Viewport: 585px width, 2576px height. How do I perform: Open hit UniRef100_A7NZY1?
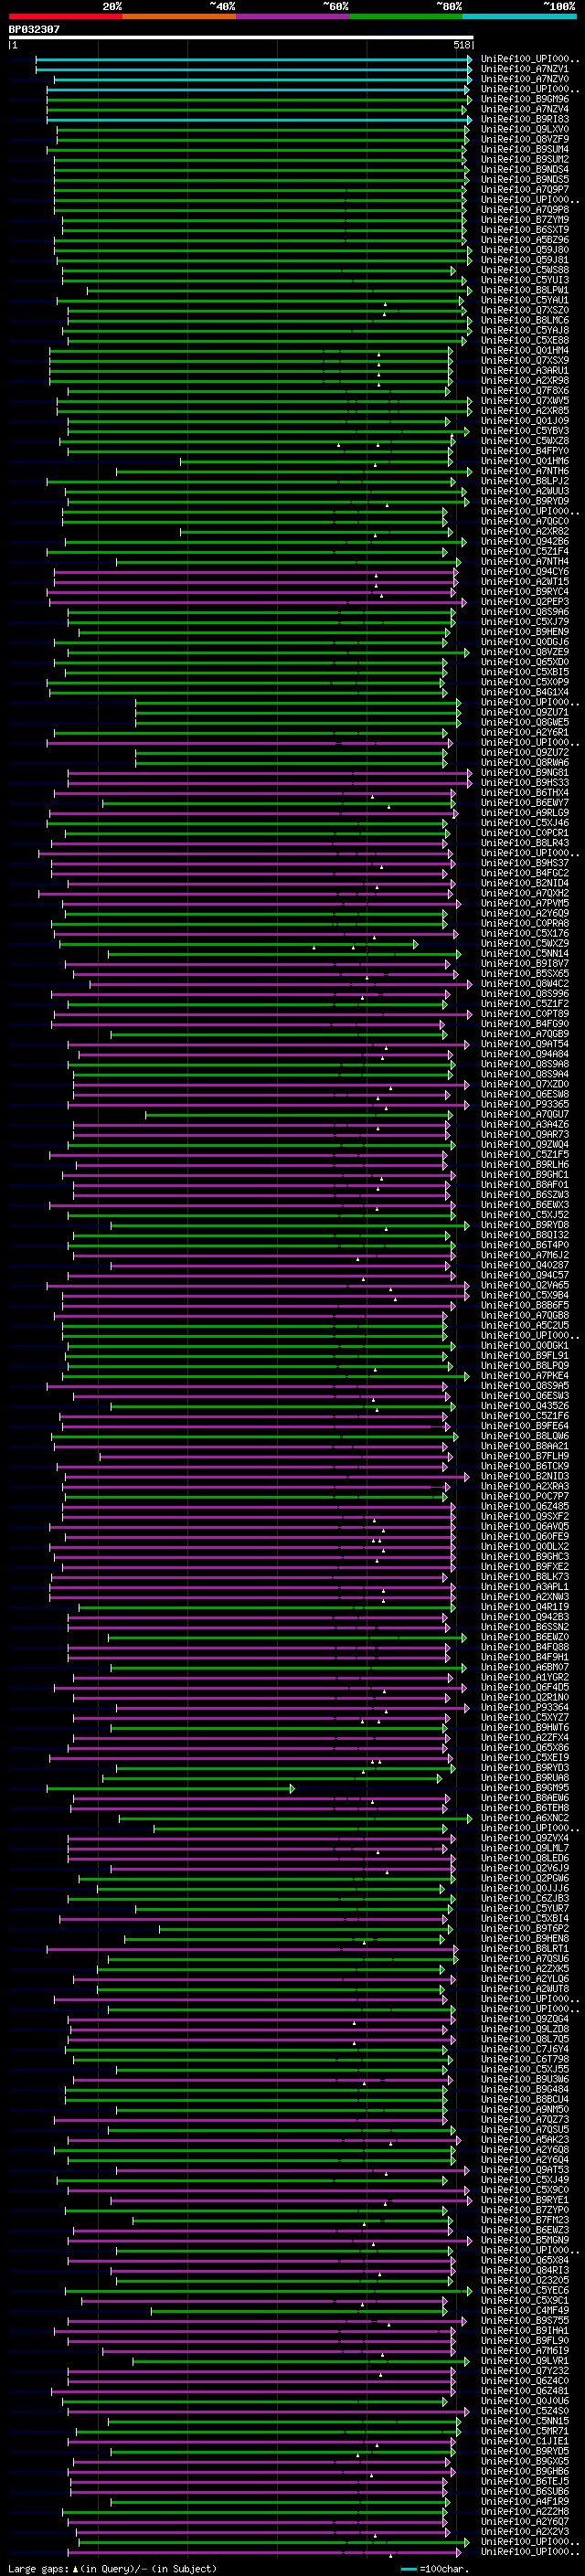(525, 69)
